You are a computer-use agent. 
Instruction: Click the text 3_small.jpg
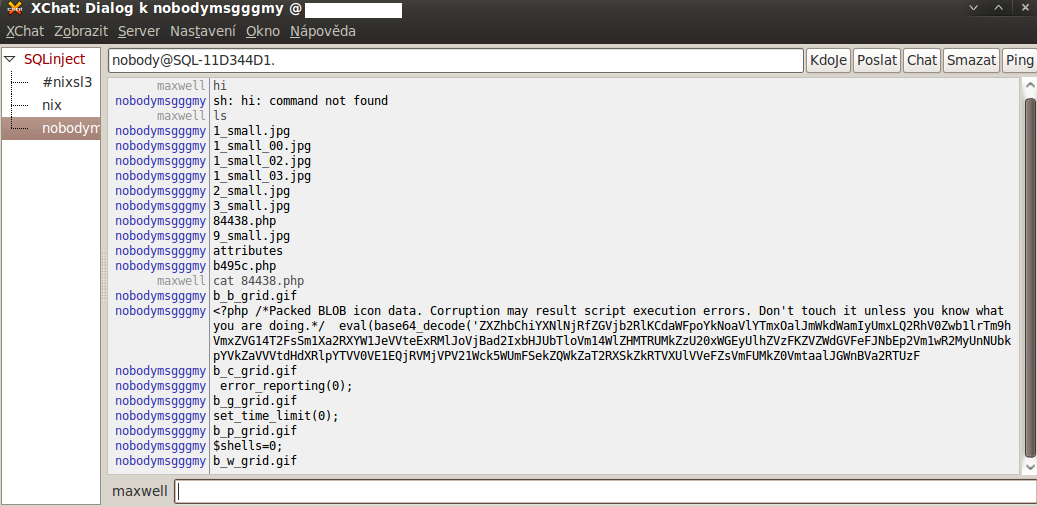point(251,206)
